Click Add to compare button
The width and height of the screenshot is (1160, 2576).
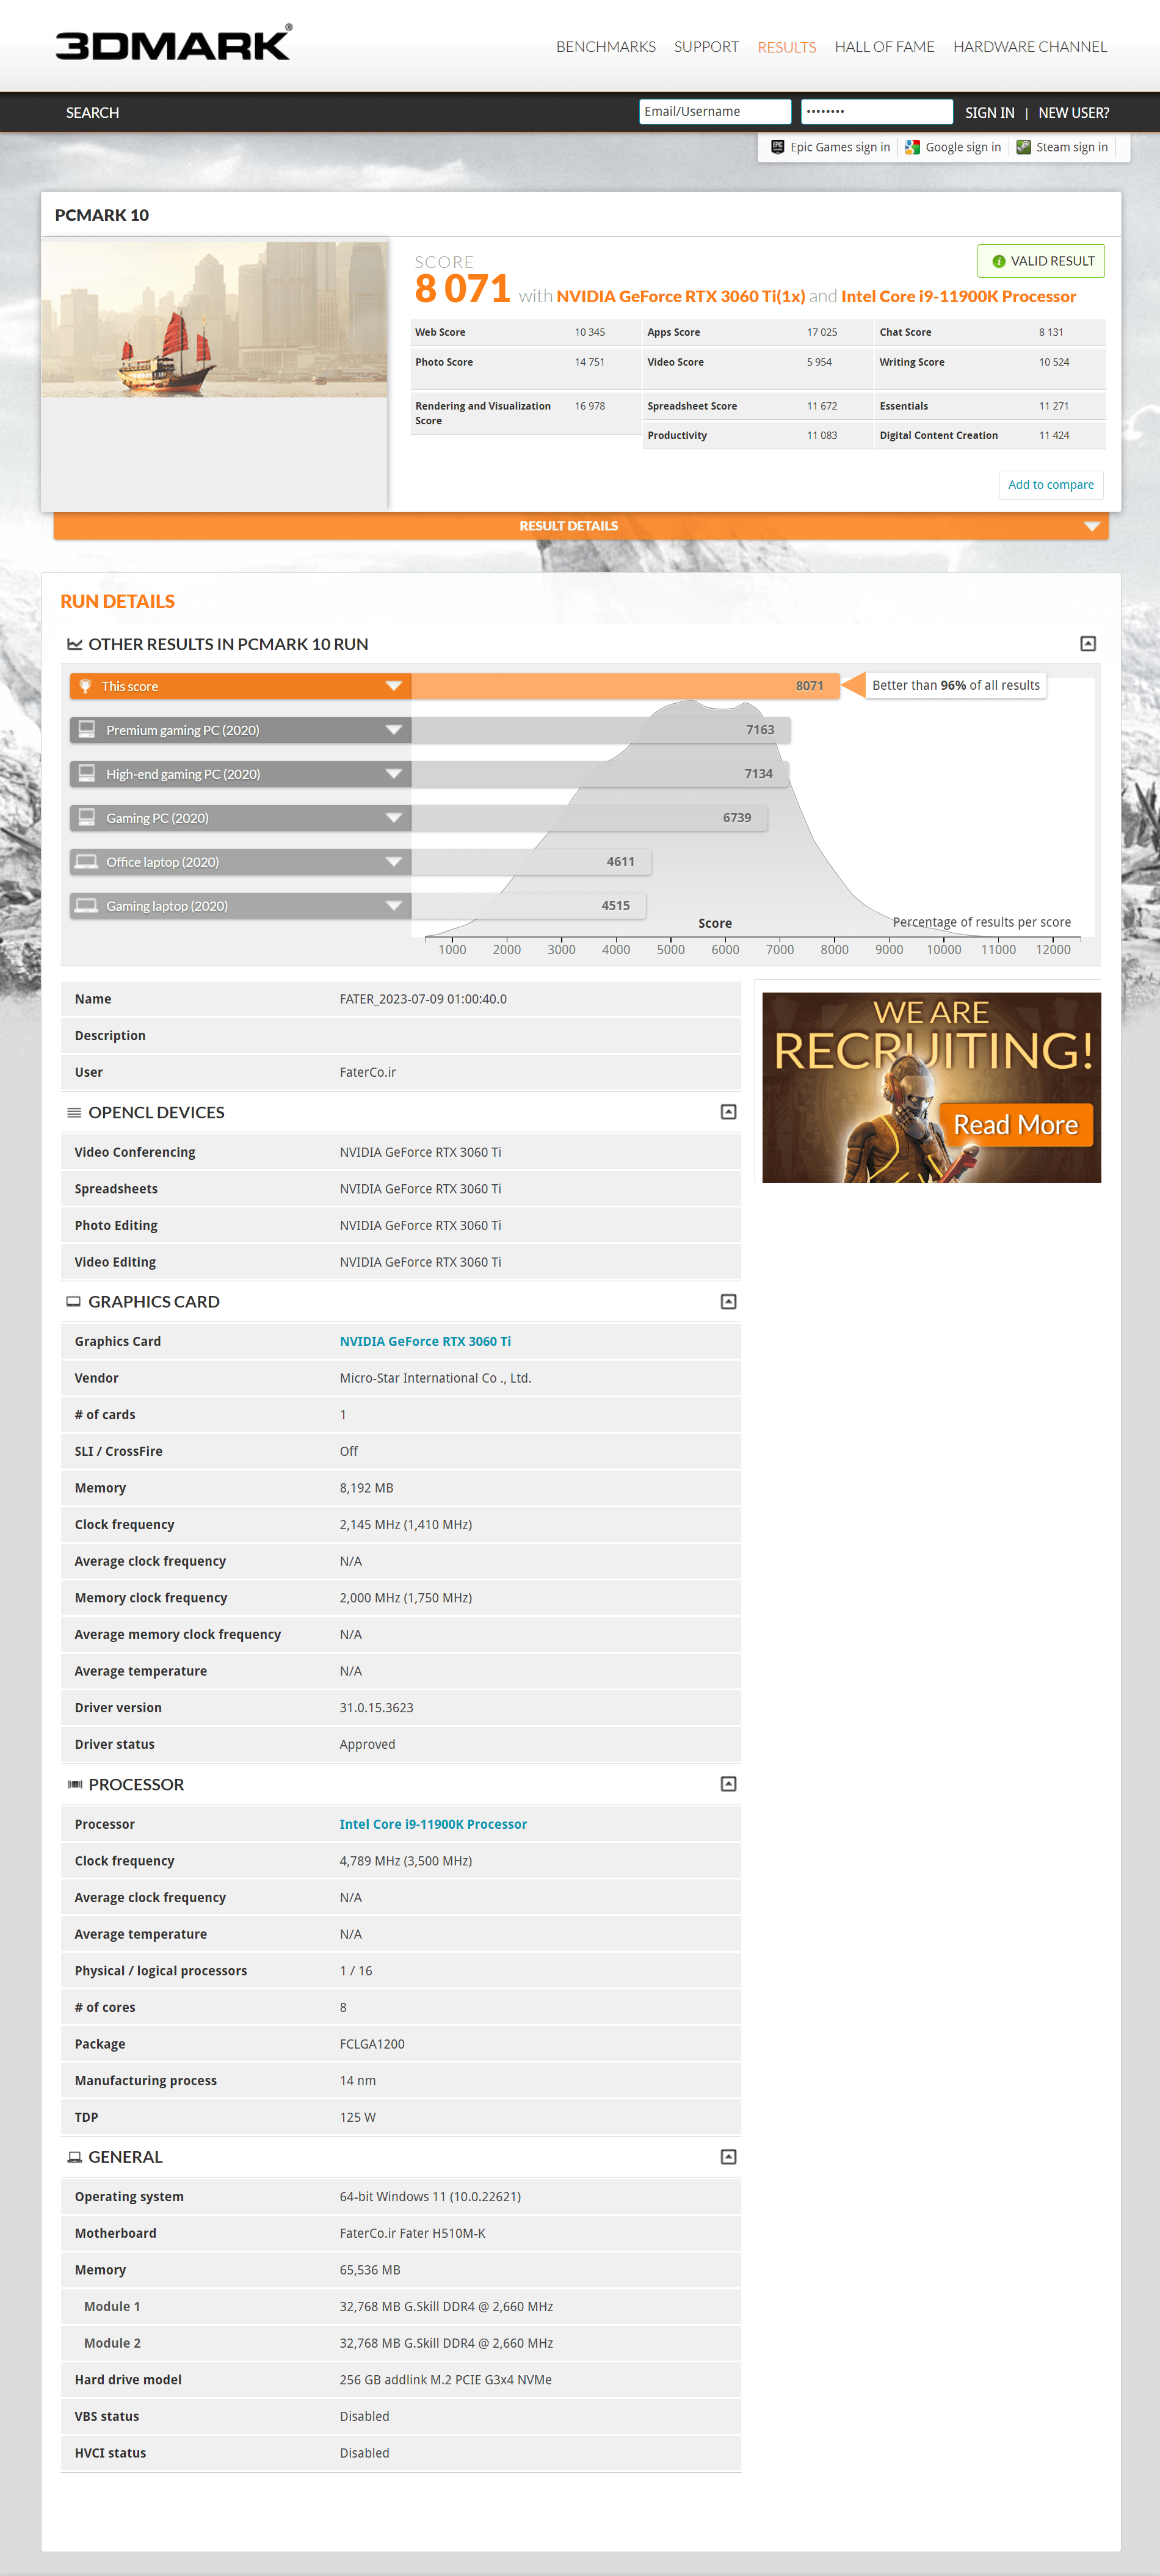pyautogui.click(x=1050, y=485)
